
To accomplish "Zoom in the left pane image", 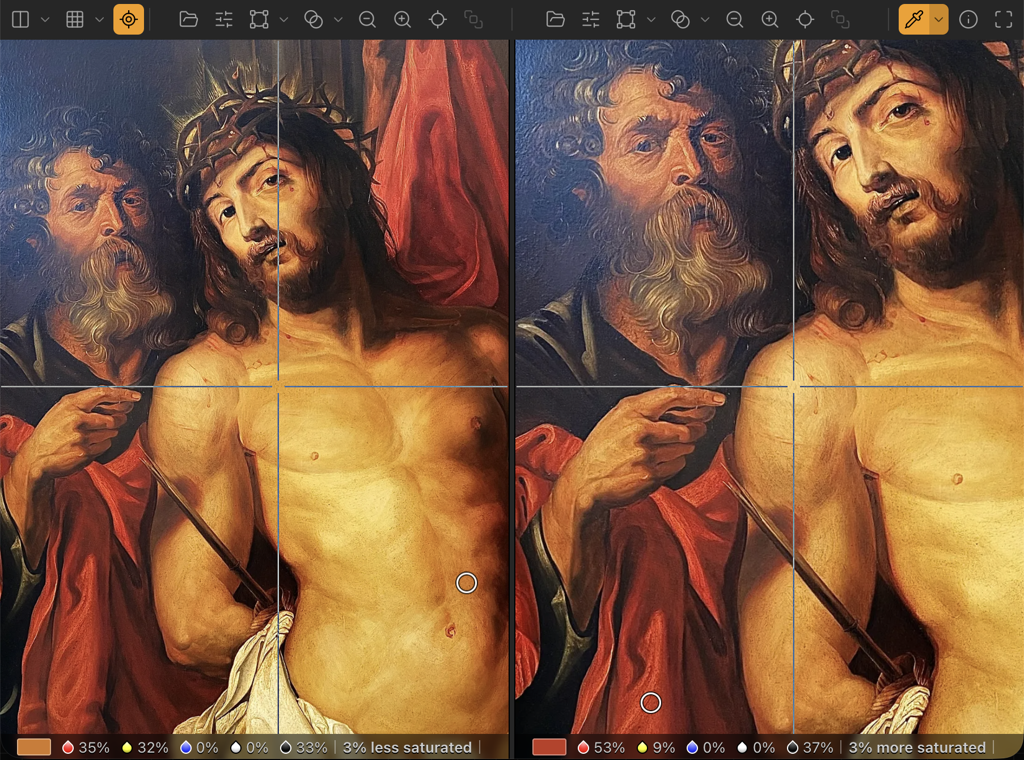I will pos(403,20).
